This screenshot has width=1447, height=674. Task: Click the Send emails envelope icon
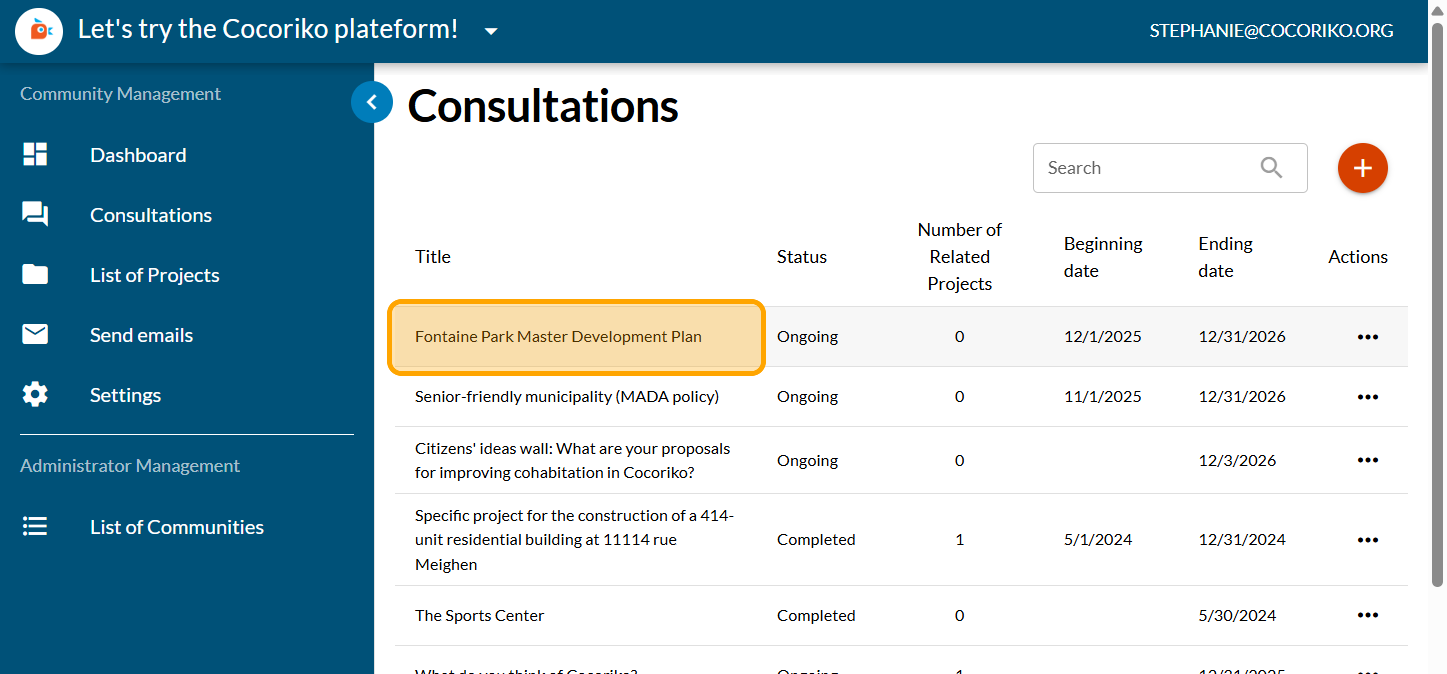35,335
